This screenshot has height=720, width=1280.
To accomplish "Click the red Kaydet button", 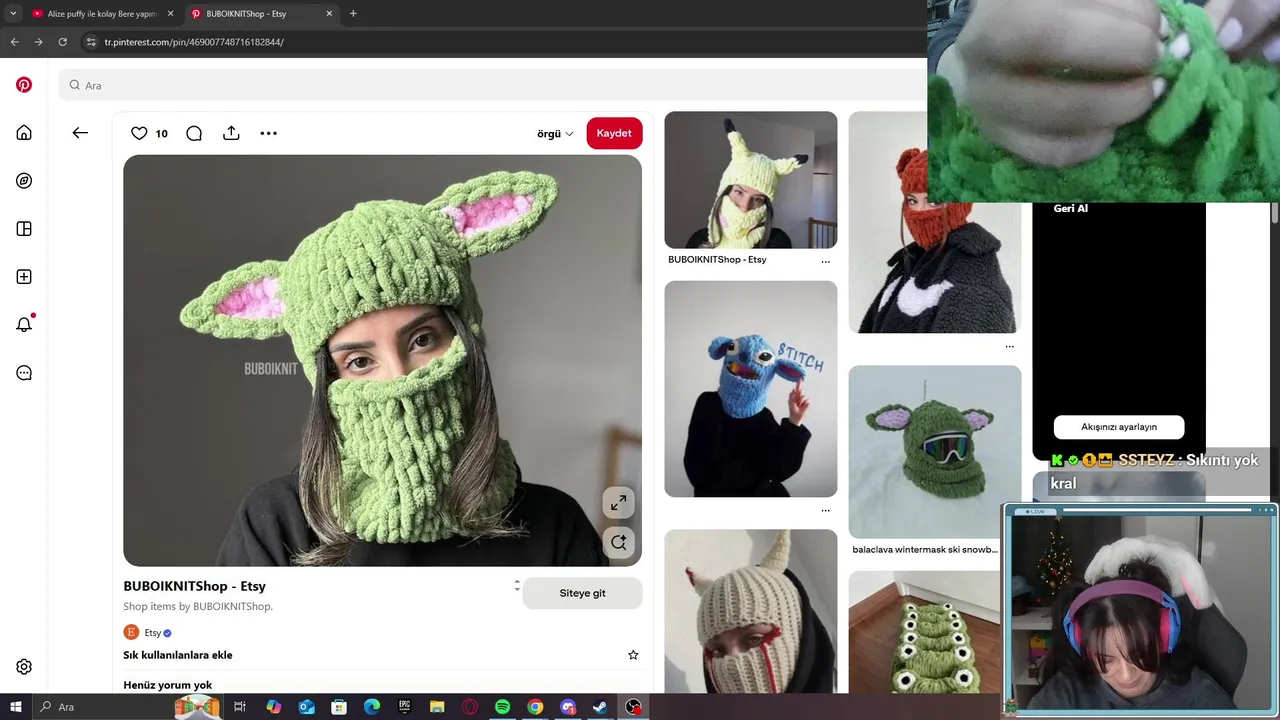I will pos(614,133).
